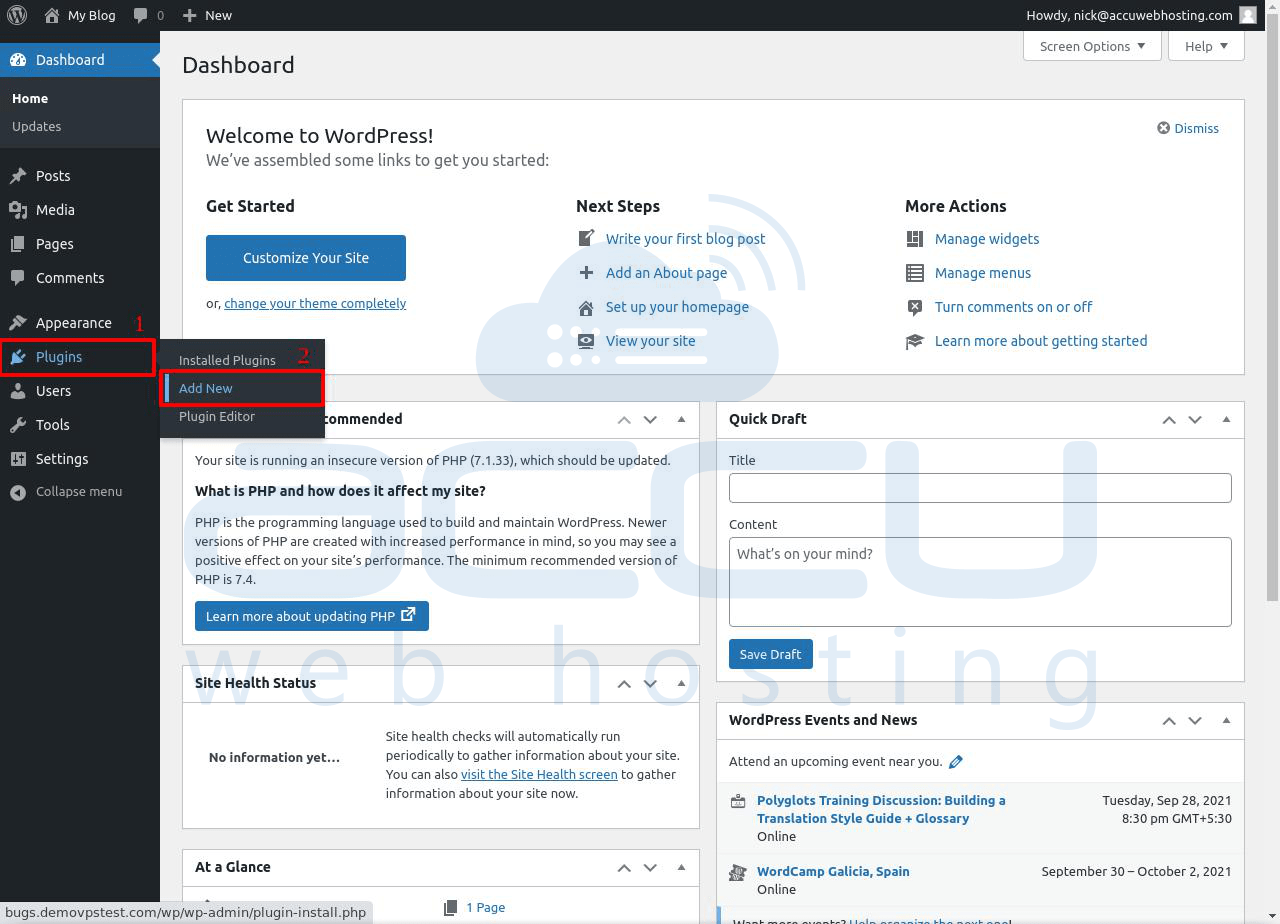Collapse the PHP Update Recommended panel
The height and width of the screenshot is (924, 1280).
pyautogui.click(x=682, y=420)
